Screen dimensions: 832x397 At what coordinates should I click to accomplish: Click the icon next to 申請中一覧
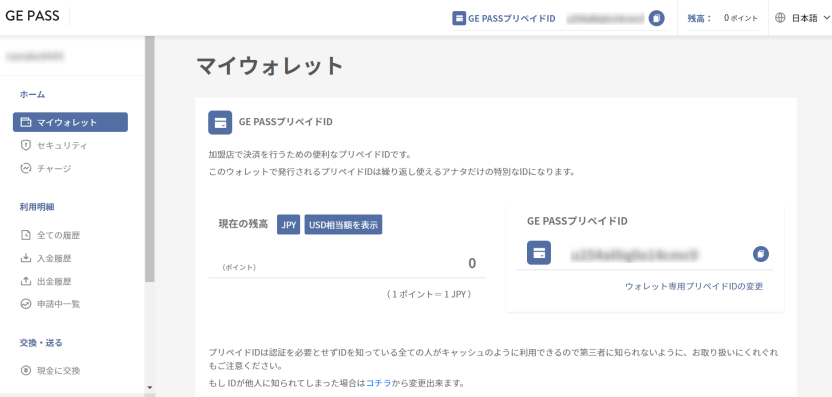click(25, 304)
